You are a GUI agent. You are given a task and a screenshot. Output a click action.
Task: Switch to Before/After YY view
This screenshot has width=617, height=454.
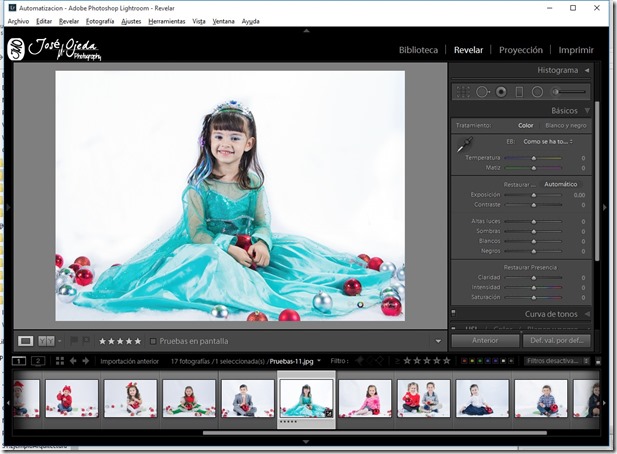pyautogui.click(x=46, y=341)
